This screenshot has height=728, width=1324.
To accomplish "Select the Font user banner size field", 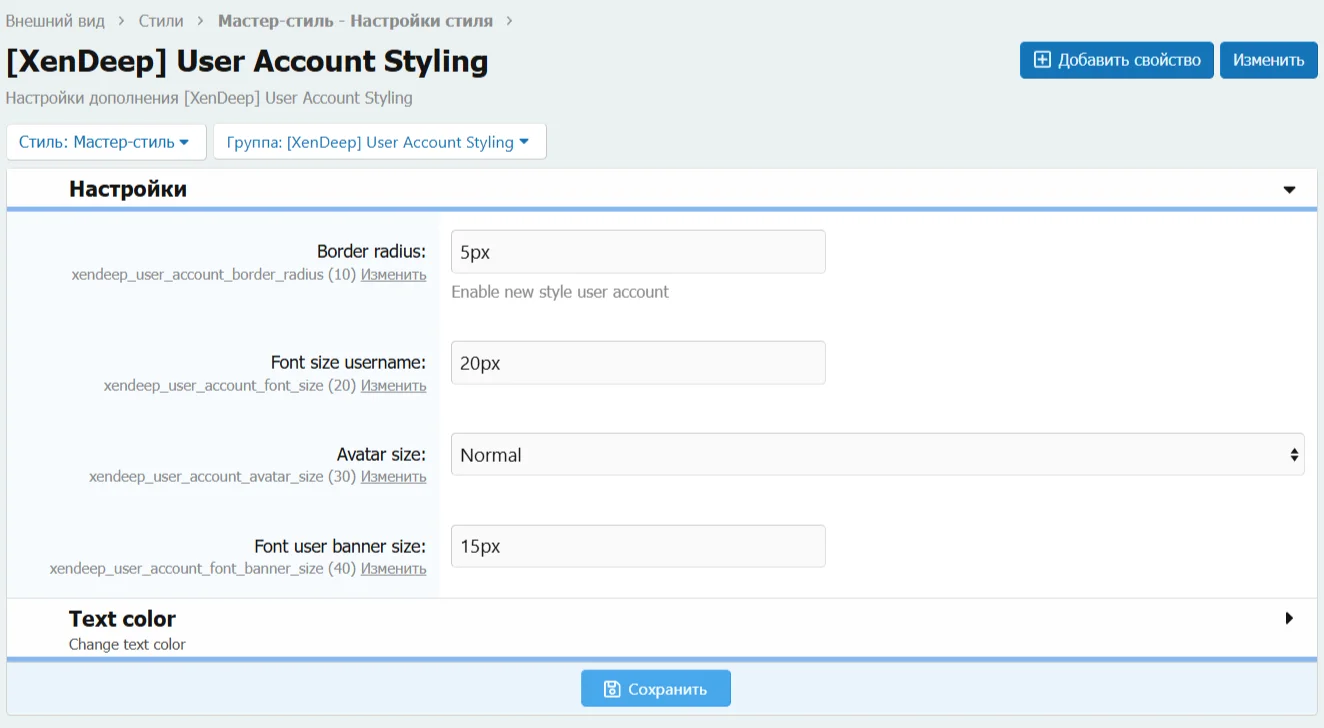I will pyautogui.click(x=638, y=547).
